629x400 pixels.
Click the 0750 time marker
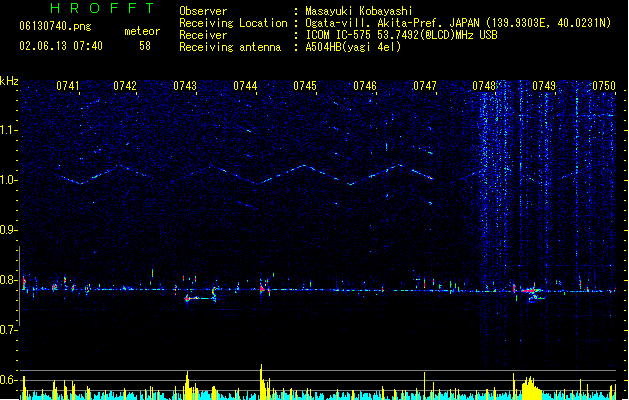[604, 86]
